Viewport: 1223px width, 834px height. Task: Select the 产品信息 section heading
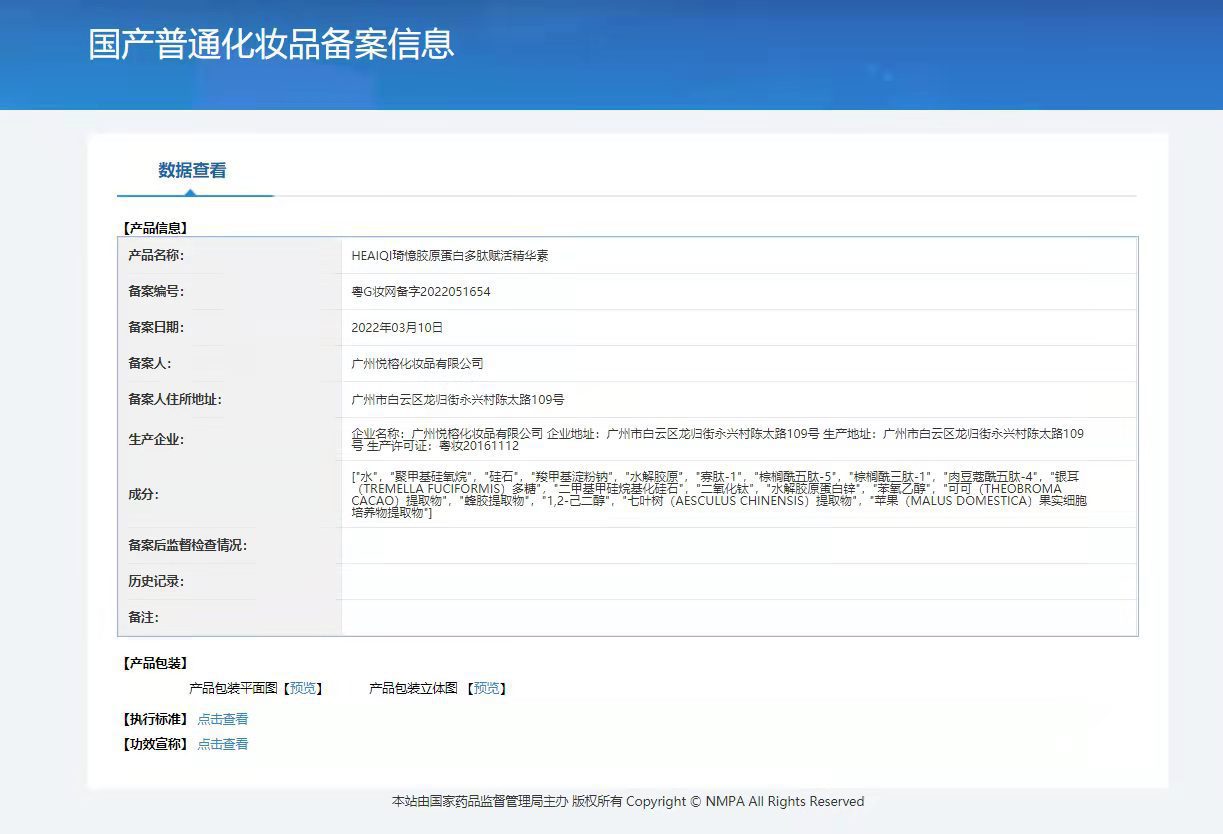coord(155,228)
